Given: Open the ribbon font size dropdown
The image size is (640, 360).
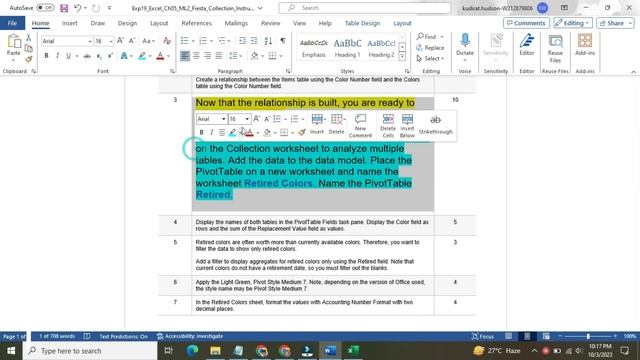Looking at the screenshot, I should pyautogui.click(x=111, y=41).
